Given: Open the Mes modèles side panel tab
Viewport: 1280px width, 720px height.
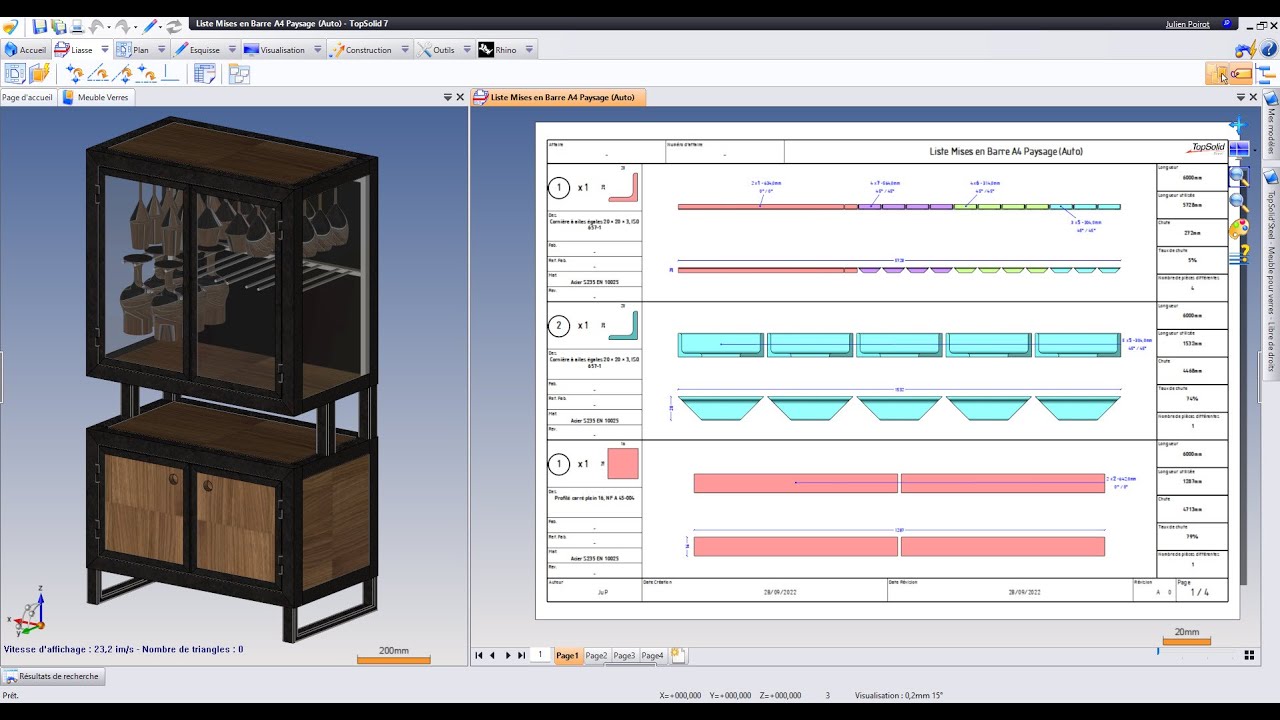Looking at the screenshot, I should pos(1271,125).
